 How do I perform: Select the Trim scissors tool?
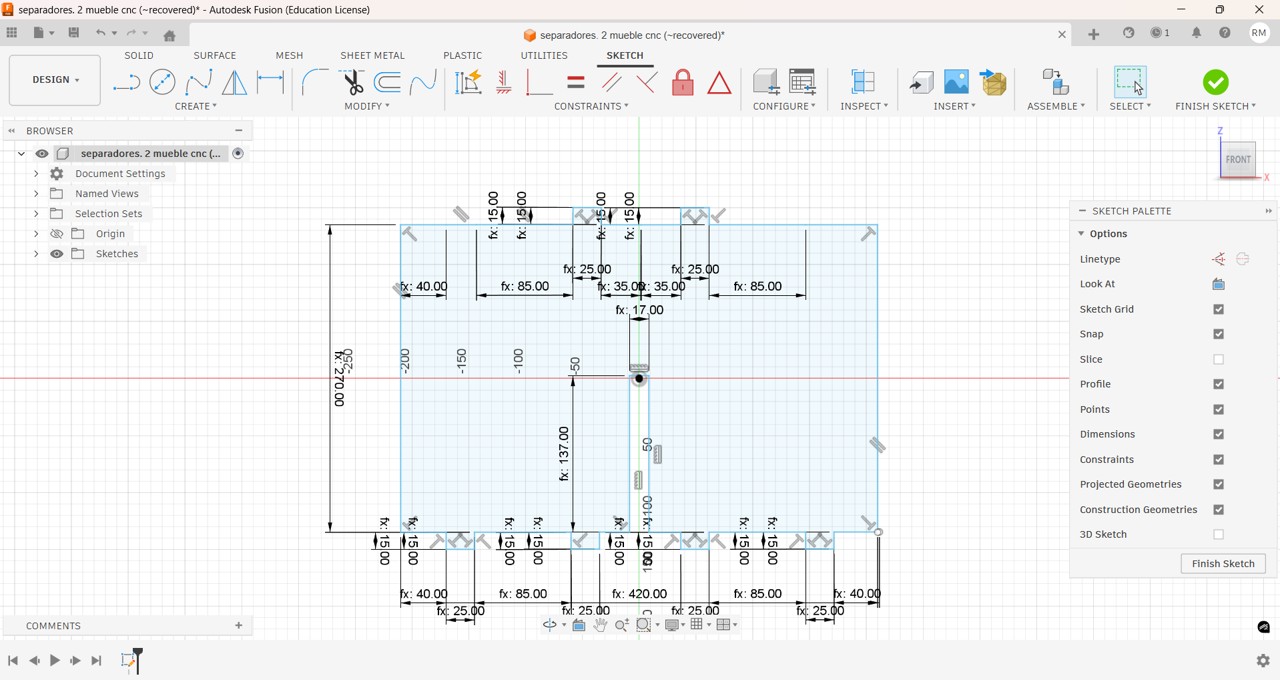coord(351,82)
